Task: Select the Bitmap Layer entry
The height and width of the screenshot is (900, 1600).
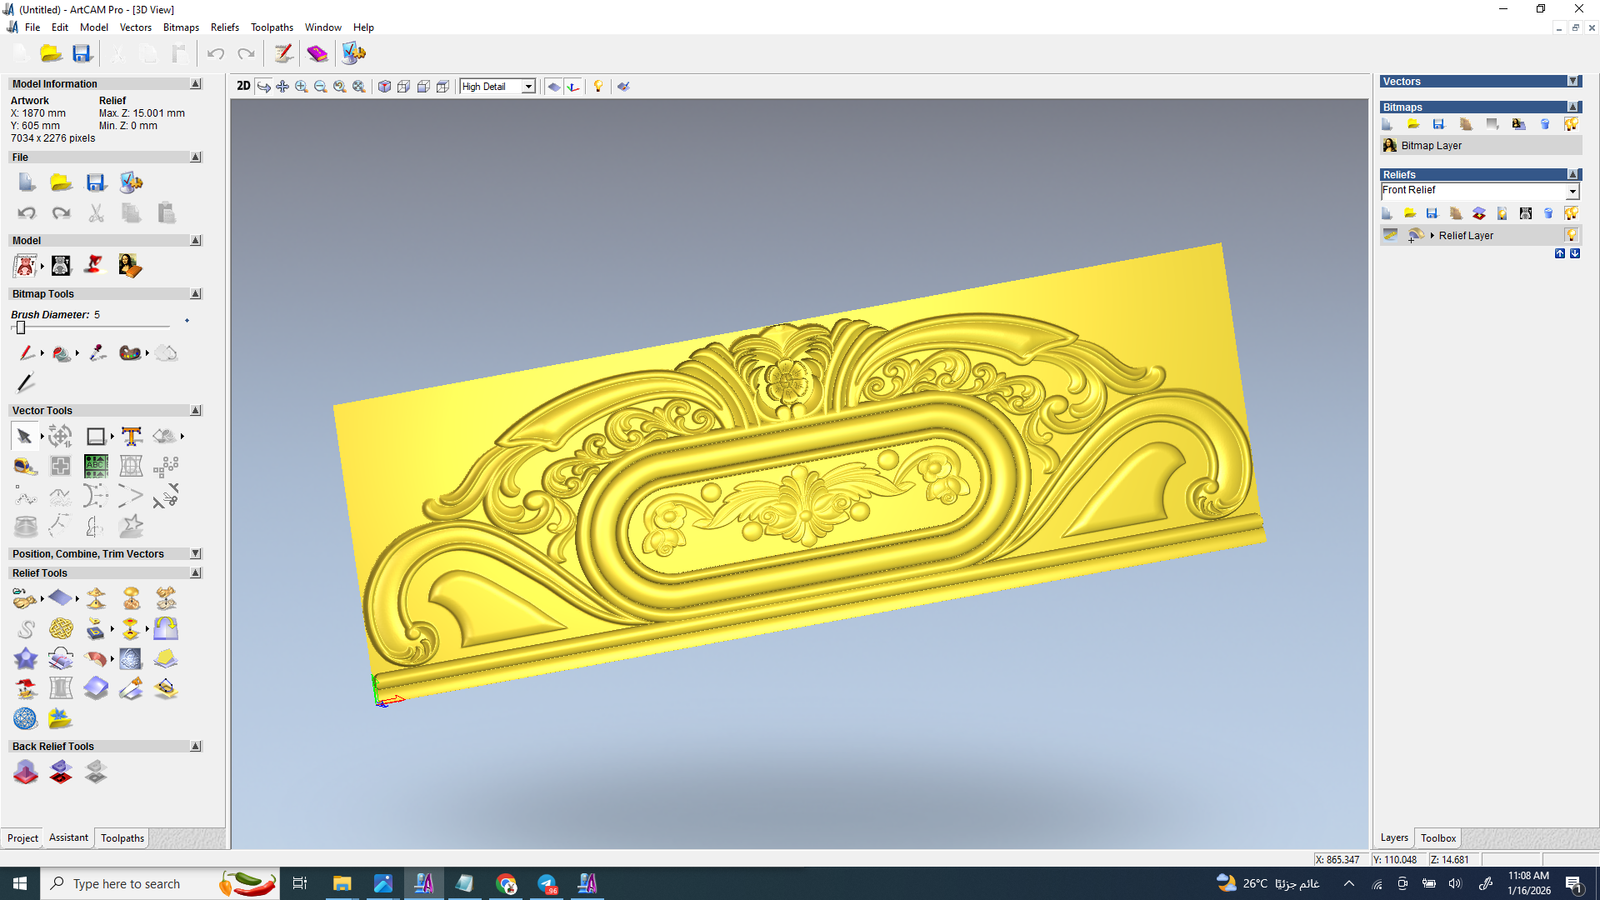Action: click(1431, 146)
